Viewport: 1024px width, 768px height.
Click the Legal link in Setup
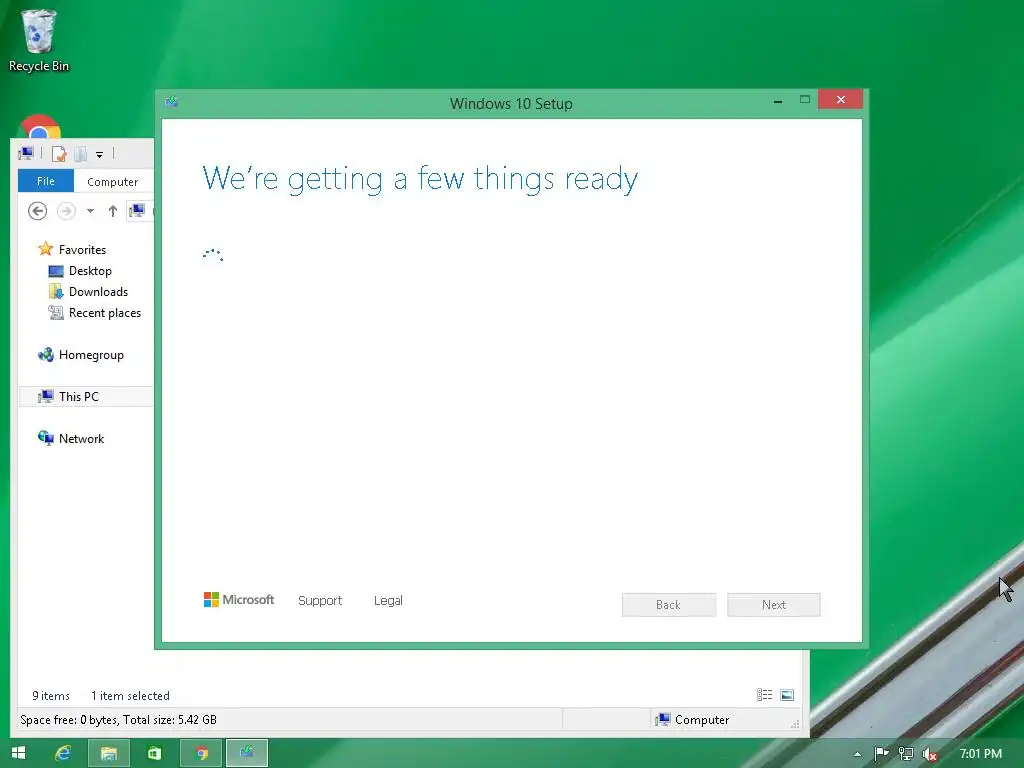pos(388,600)
